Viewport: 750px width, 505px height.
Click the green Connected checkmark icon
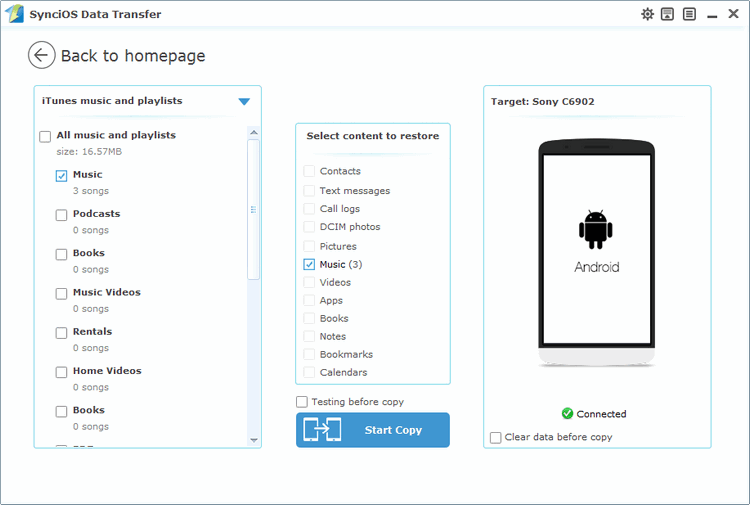[x=567, y=413]
